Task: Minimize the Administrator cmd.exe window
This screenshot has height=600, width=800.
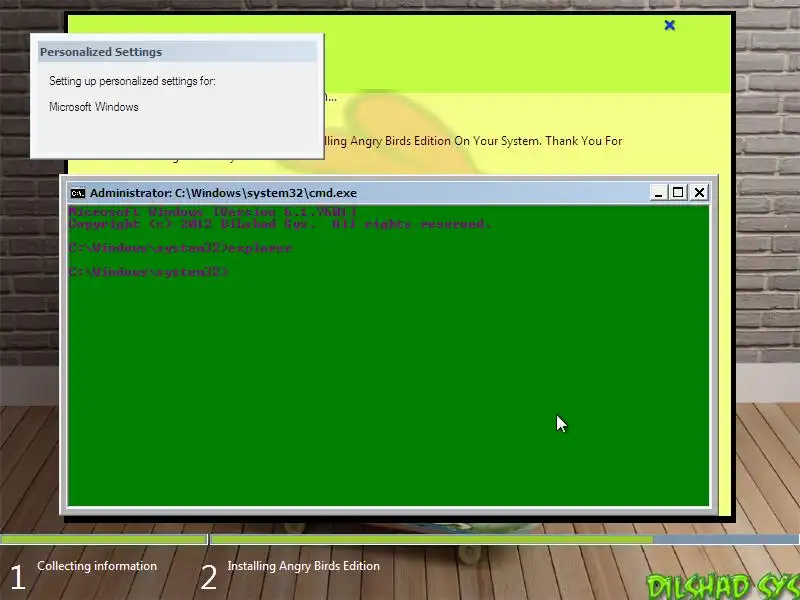Action: pyautogui.click(x=658, y=193)
